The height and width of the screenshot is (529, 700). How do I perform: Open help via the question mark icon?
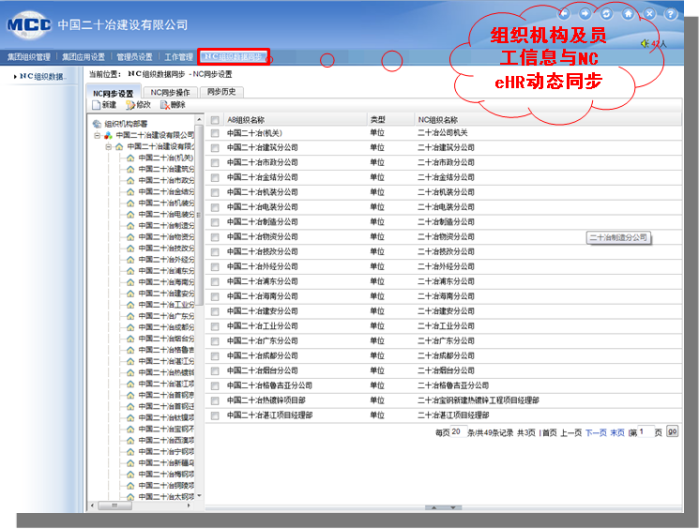coord(671,14)
